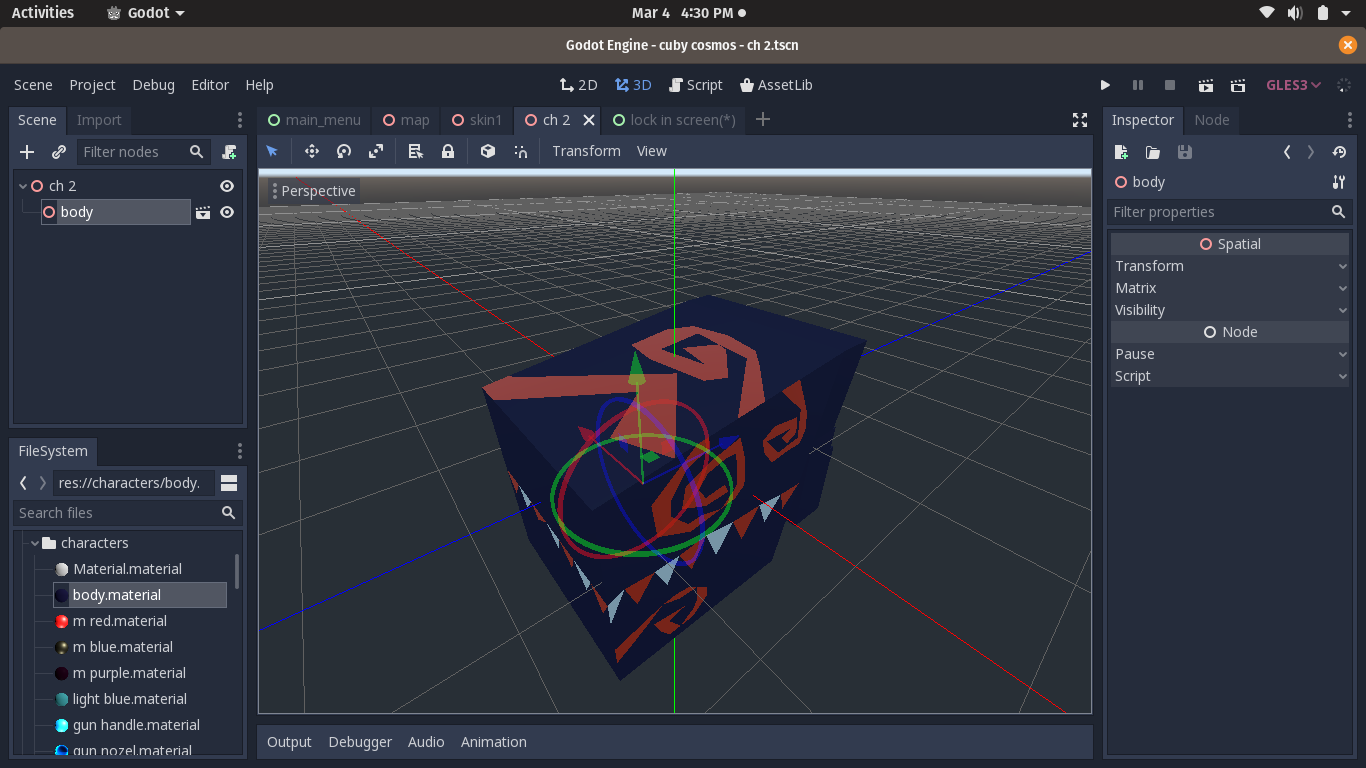
Task: Select the Scale mode tool
Action: tap(376, 151)
